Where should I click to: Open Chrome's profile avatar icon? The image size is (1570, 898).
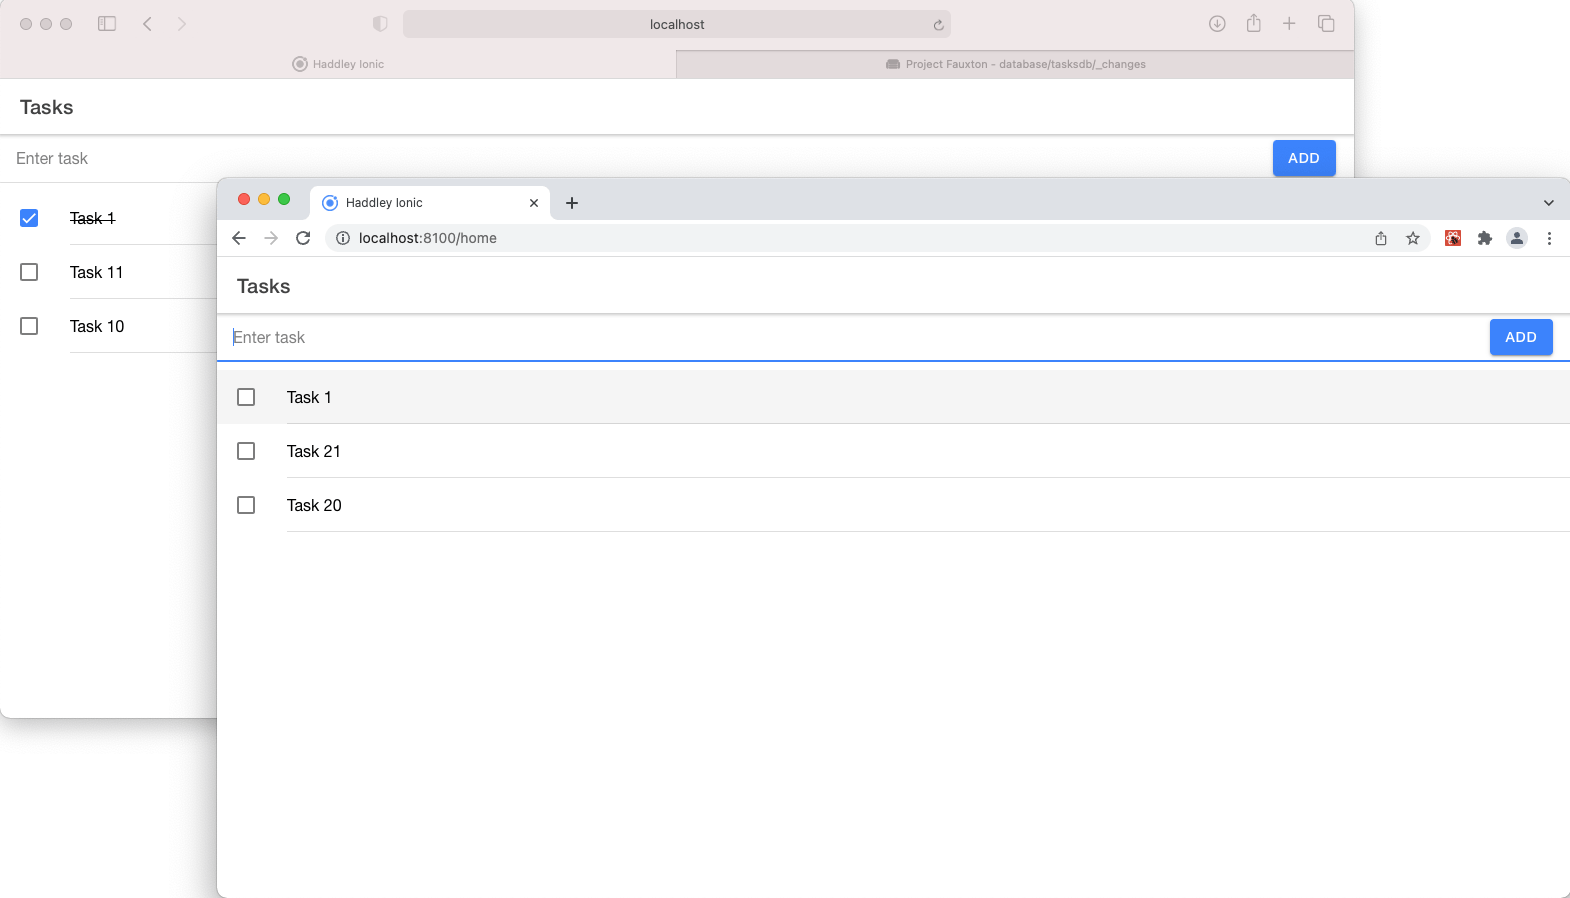pos(1517,238)
